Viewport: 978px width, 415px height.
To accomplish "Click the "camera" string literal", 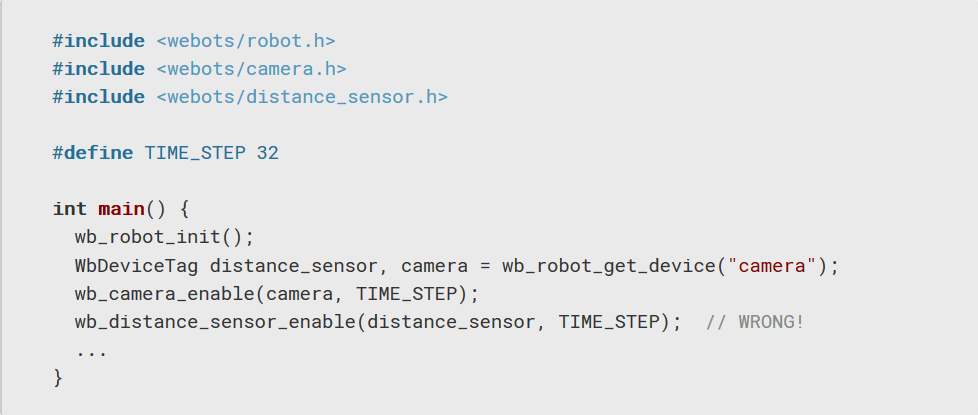I will (x=772, y=266).
